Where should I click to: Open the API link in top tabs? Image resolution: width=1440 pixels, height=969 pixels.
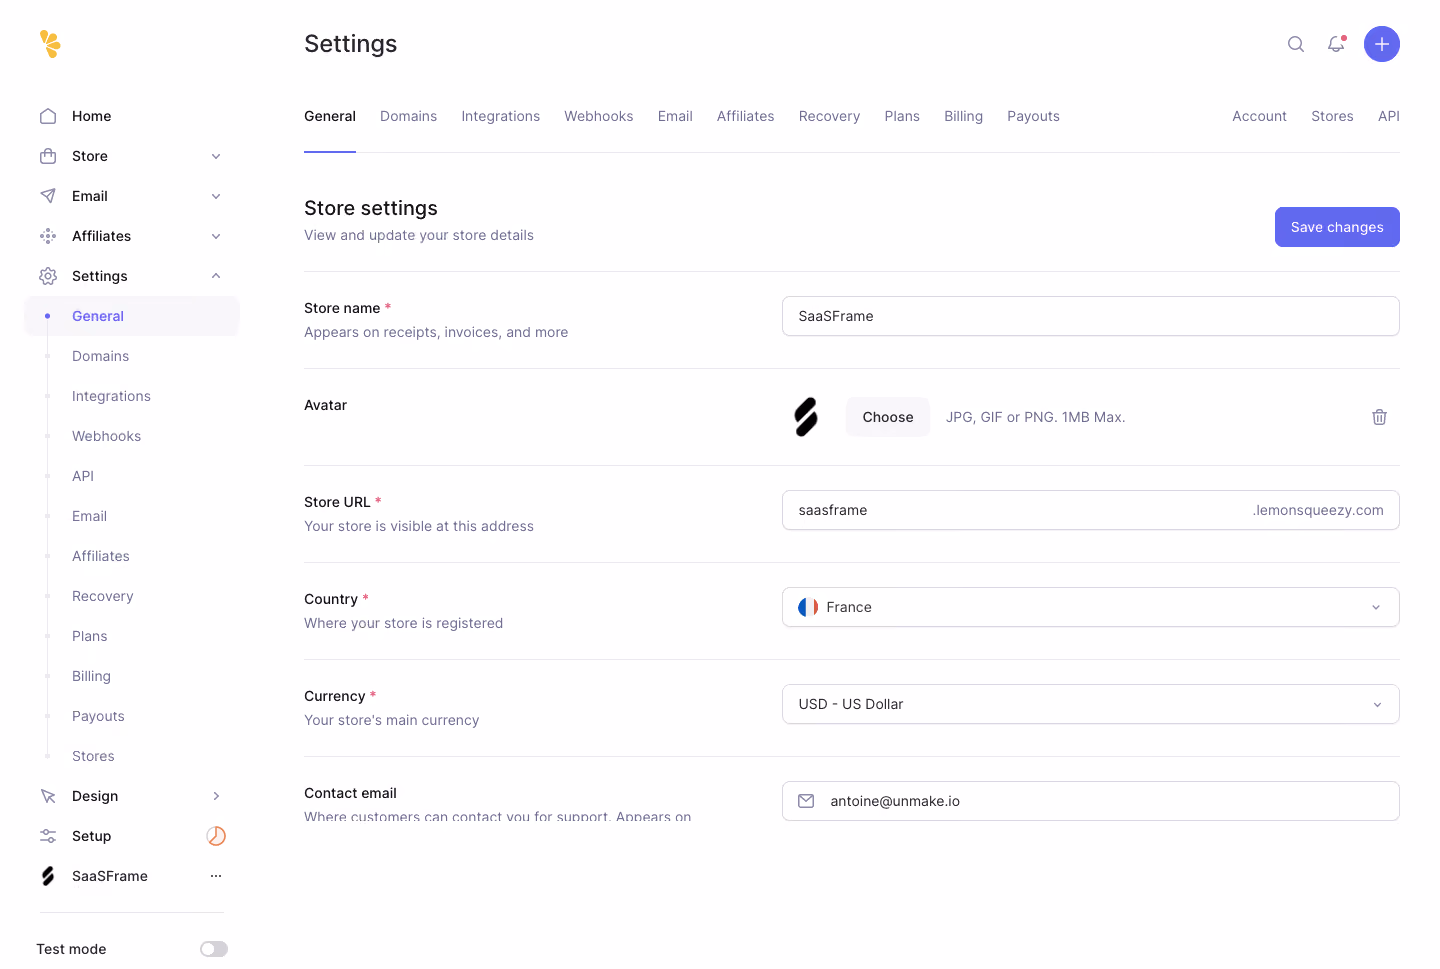coord(1388,116)
